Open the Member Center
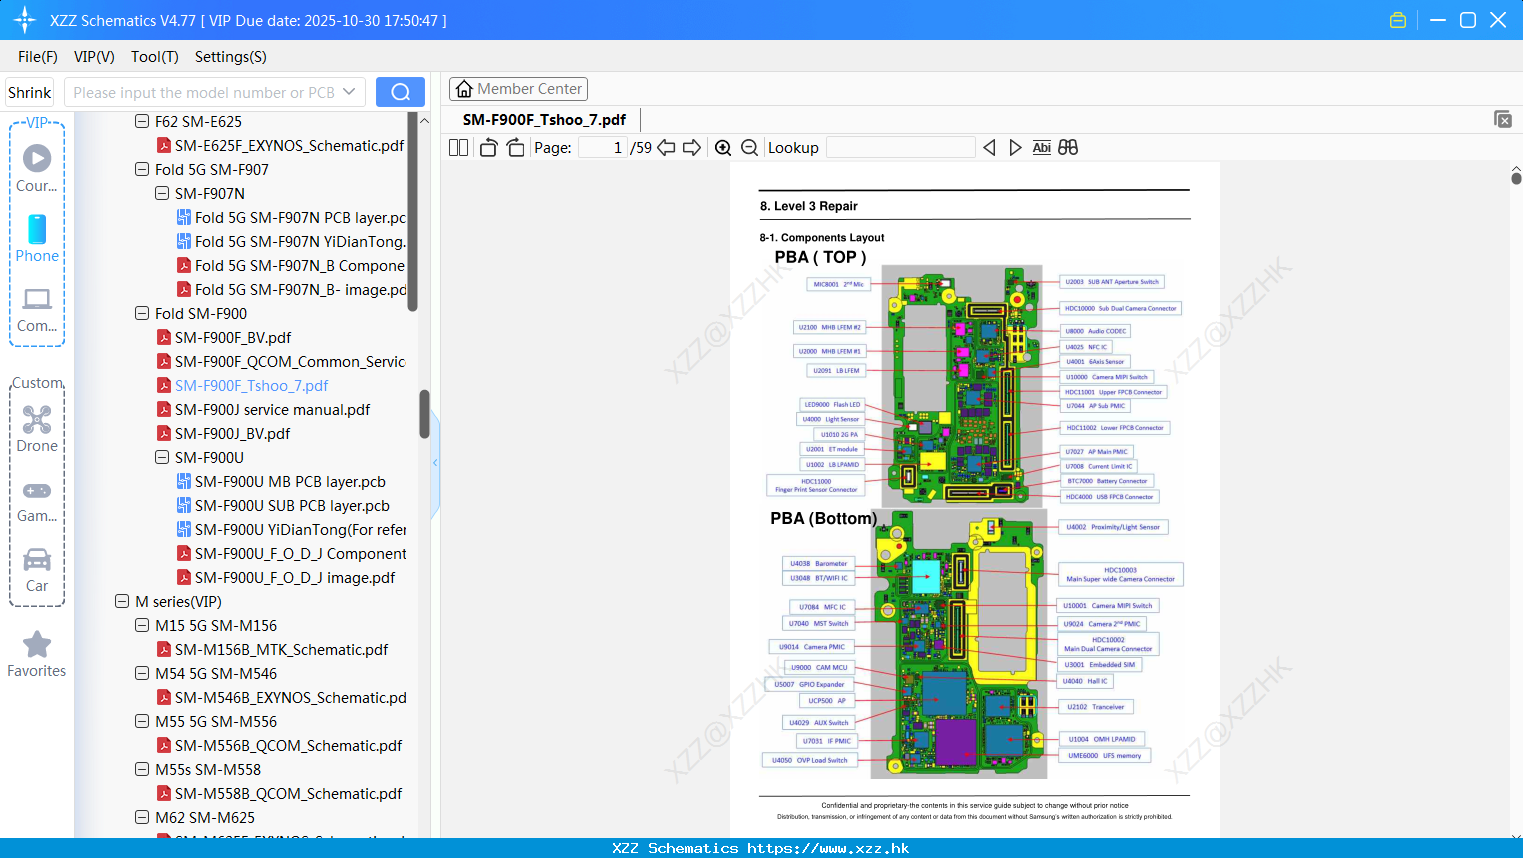 (518, 89)
